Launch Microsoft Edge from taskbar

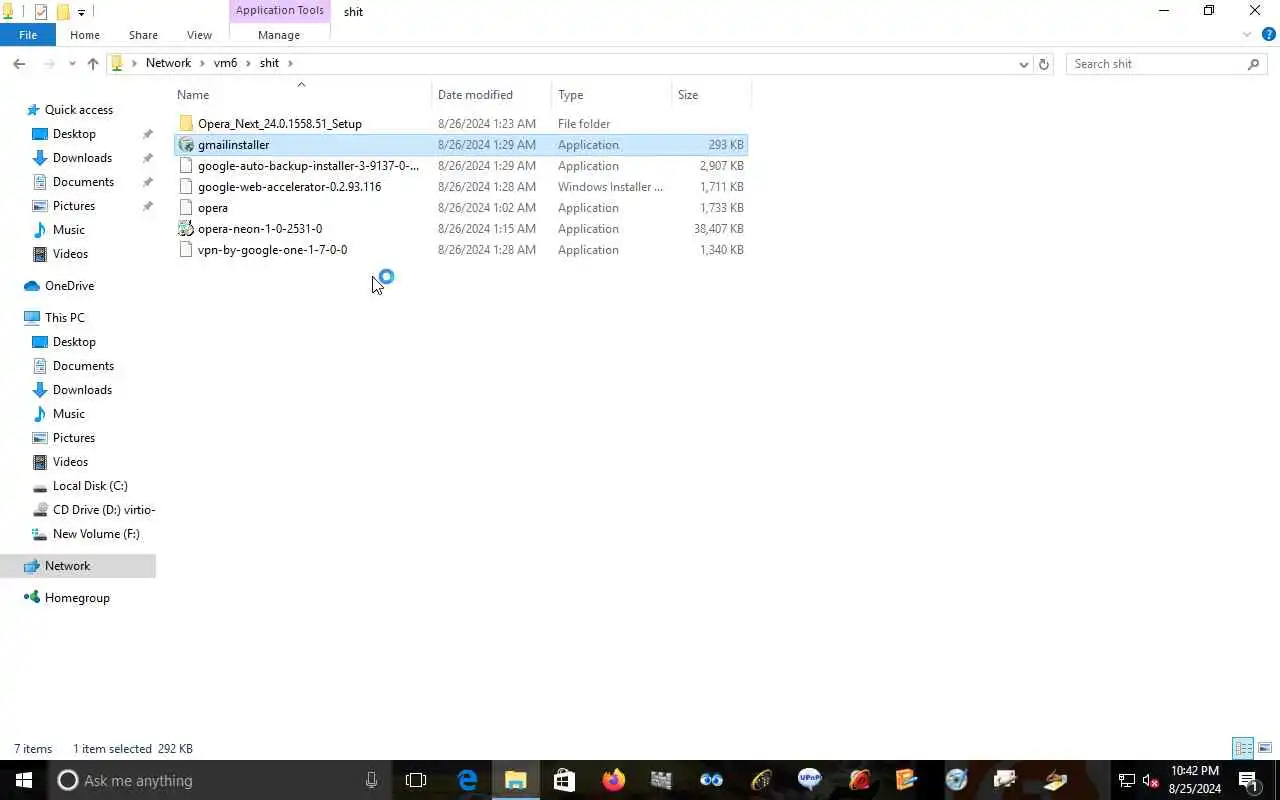click(x=467, y=780)
